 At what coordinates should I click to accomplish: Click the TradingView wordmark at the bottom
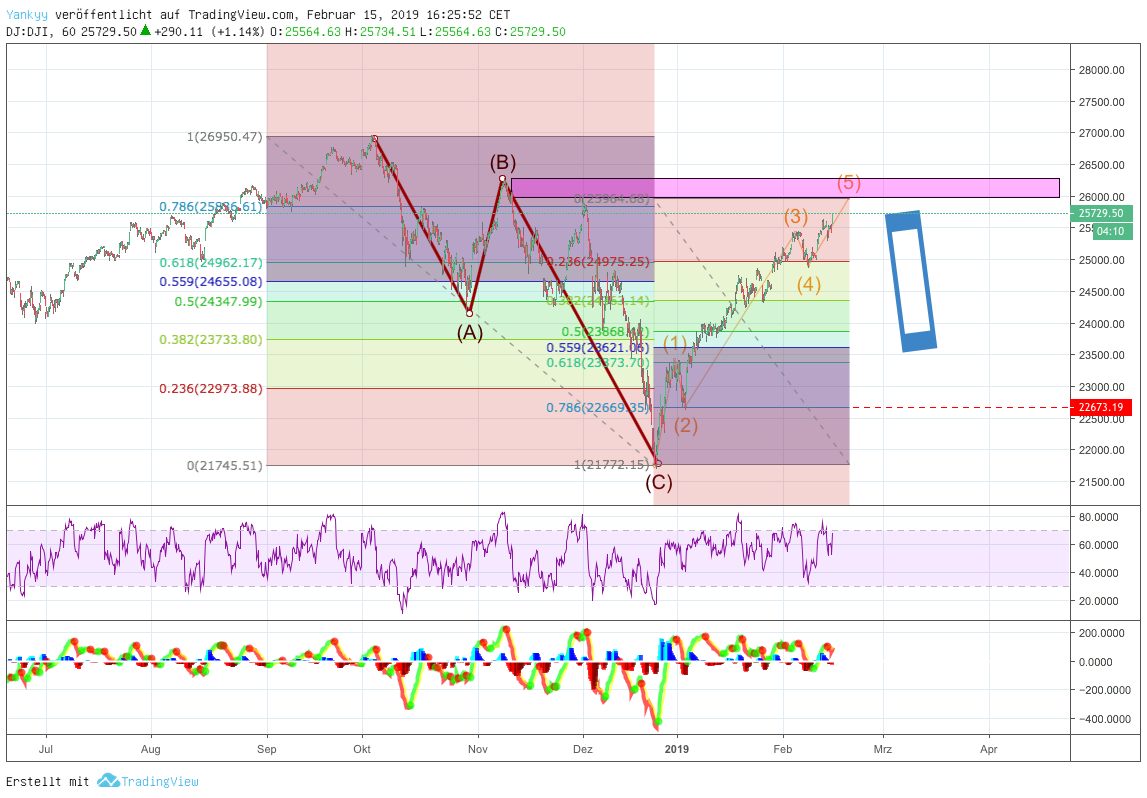160,781
